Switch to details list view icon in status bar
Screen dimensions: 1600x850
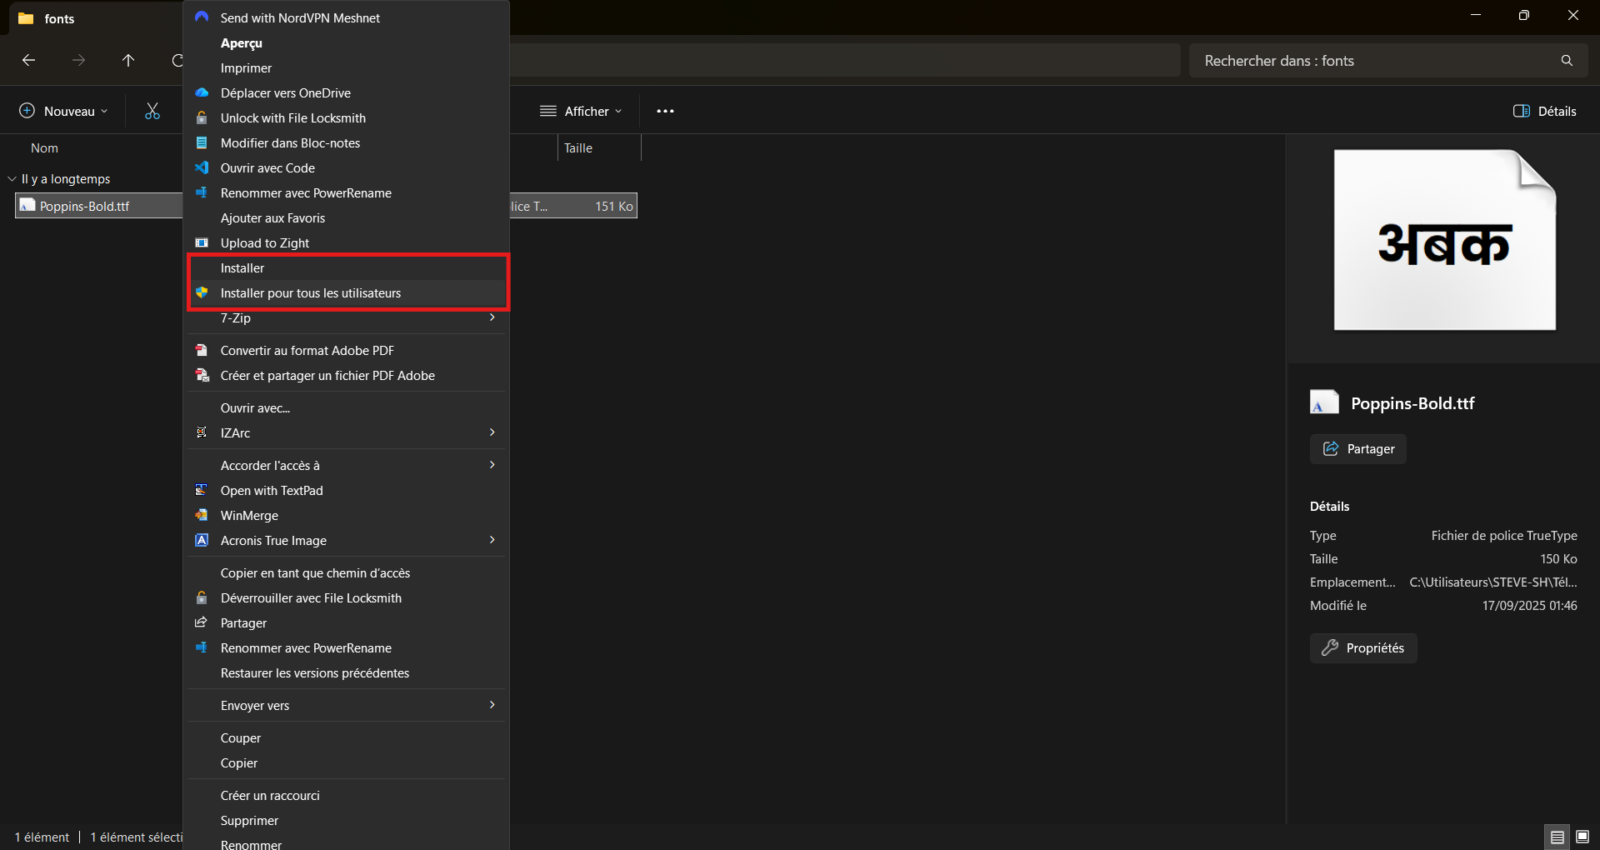coord(1557,837)
